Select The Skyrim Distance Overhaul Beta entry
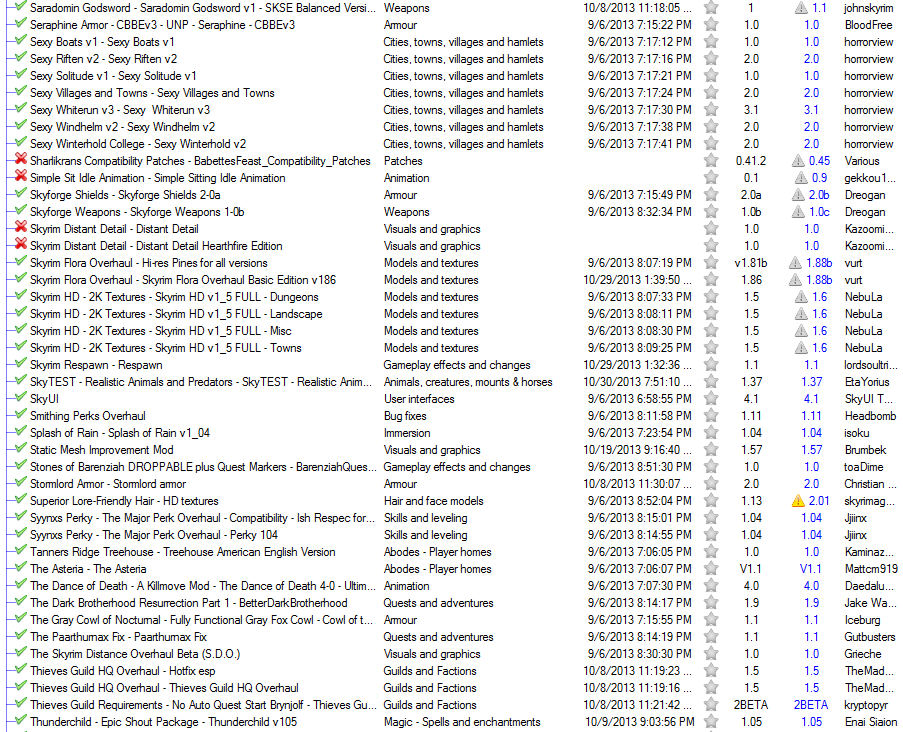903x732 pixels. tap(135, 654)
